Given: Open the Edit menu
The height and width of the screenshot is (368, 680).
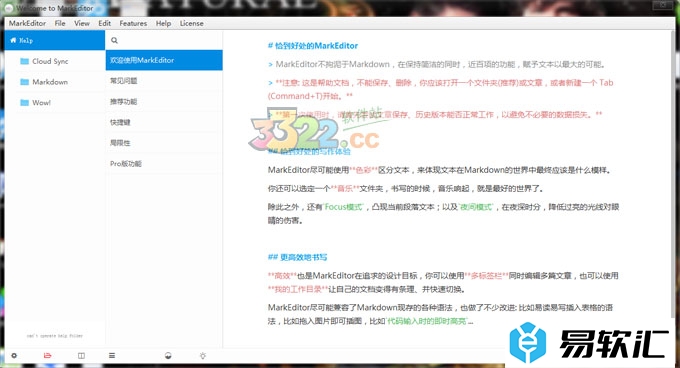Looking at the screenshot, I should click(x=104, y=23).
